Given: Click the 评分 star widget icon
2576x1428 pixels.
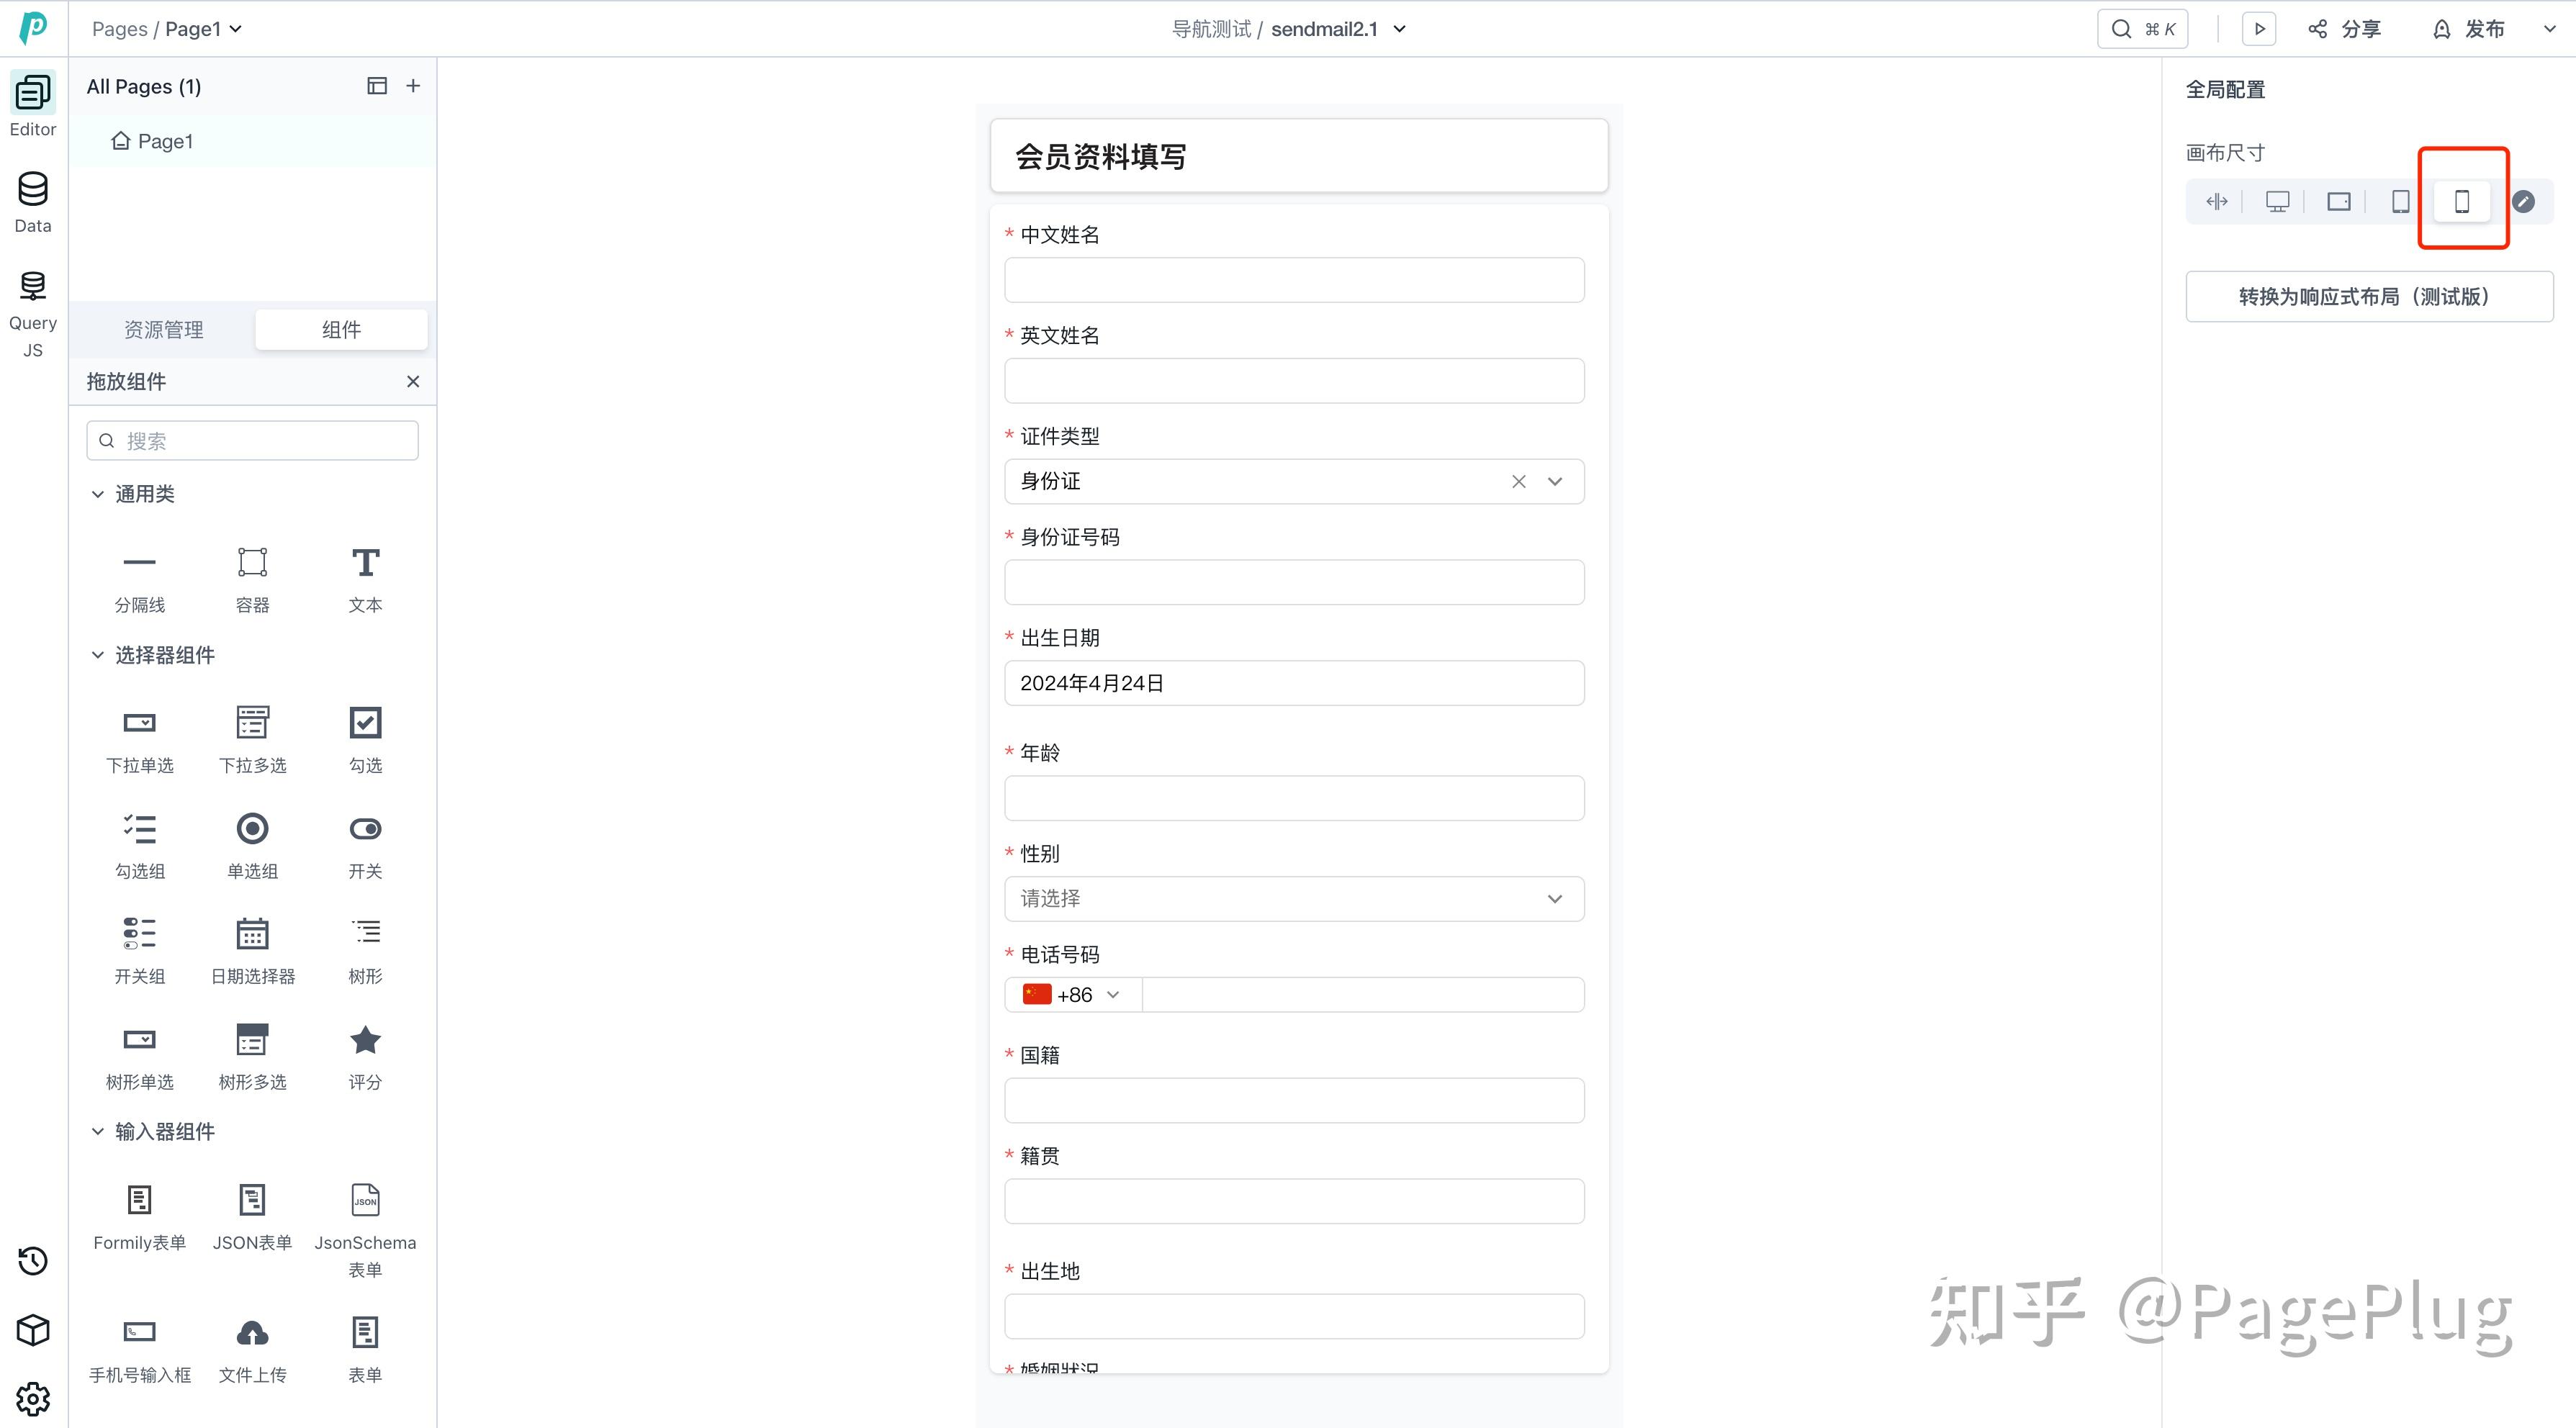Looking at the screenshot, I should (x=365, y=1040).
